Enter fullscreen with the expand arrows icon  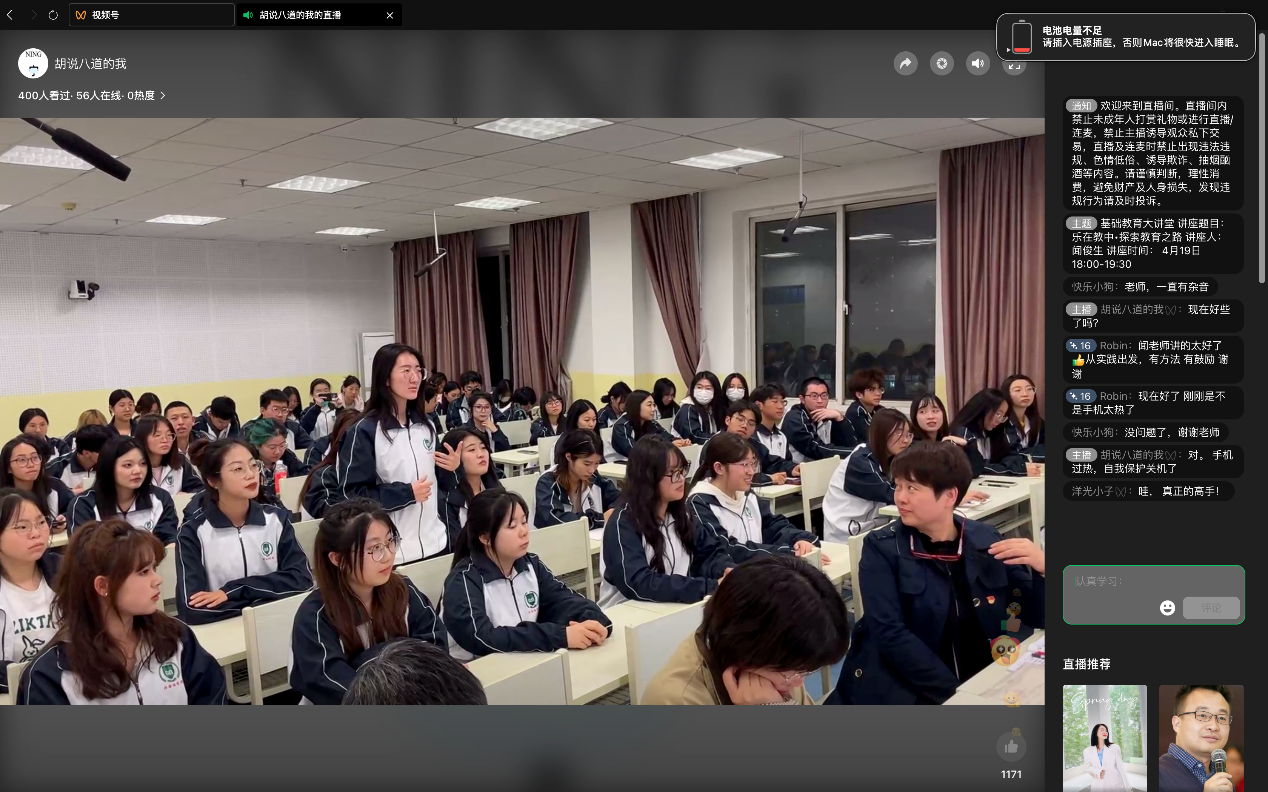1014,66
